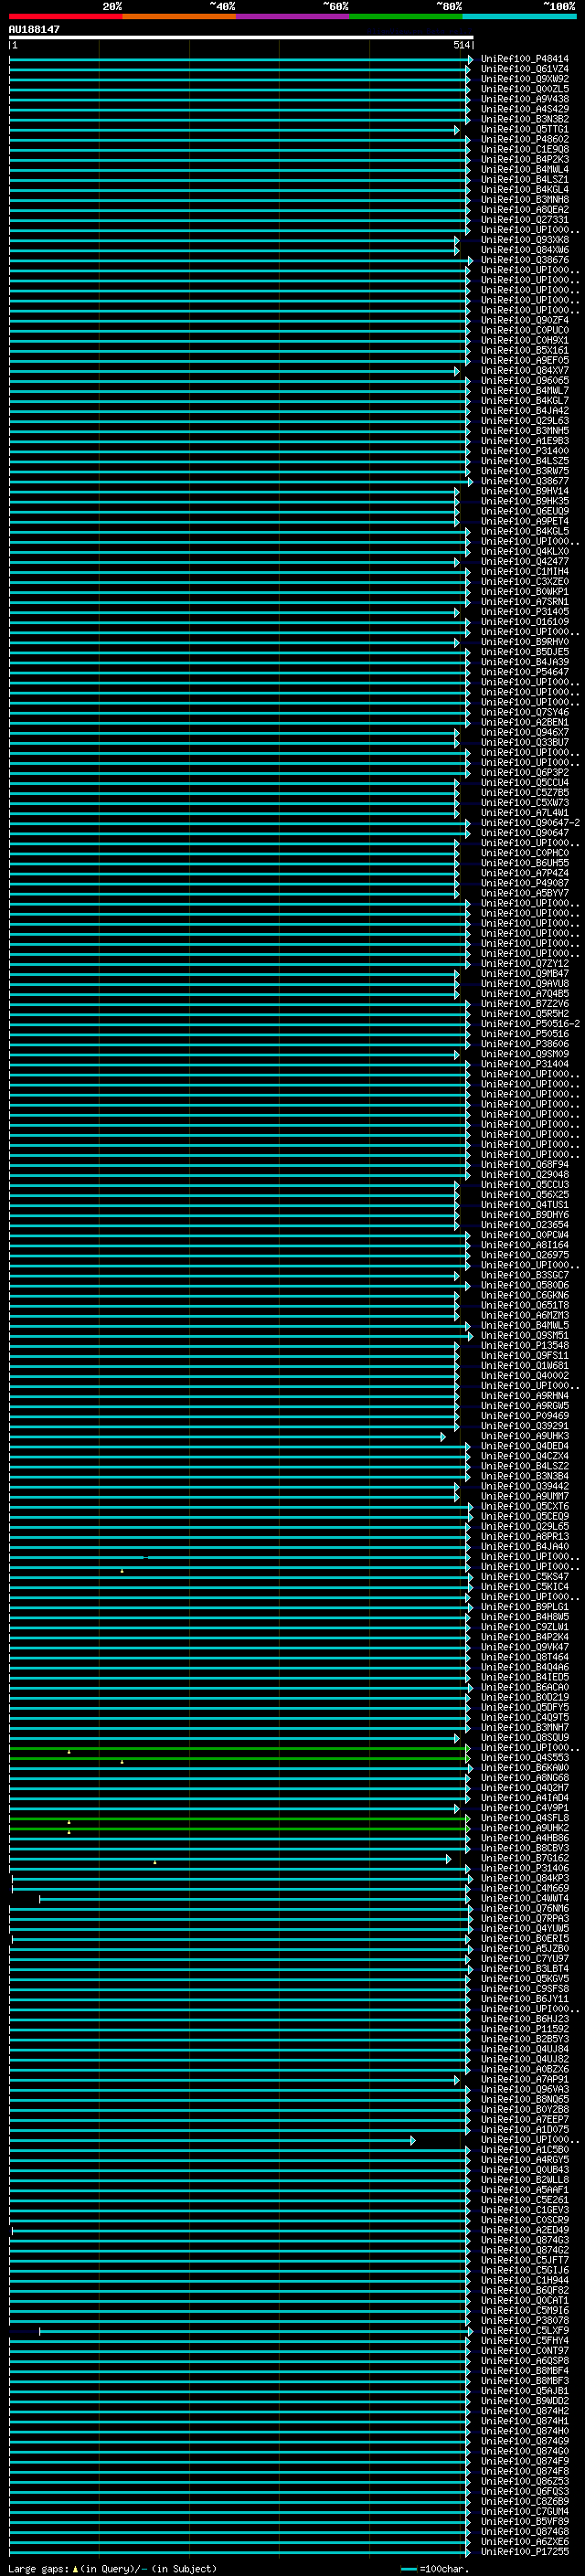This screenshot has width=585, height=2576.
Task: Select hit label UniRef100_Q42477
Action: pos(525,561)
